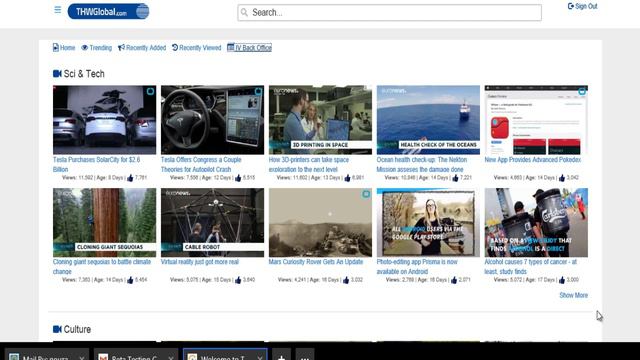Open the IV Back Office tab
The height and width of the screenshot is (360, 640).
point(249,48)
